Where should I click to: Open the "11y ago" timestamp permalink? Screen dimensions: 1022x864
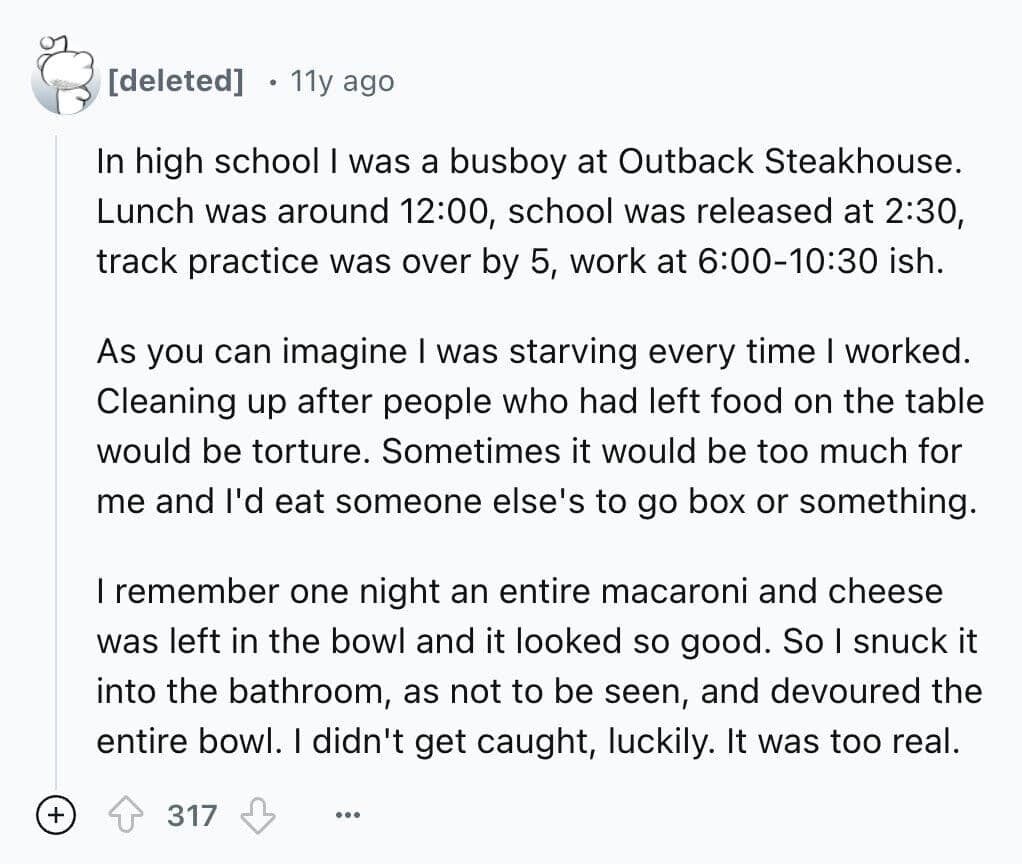point(341,81)
